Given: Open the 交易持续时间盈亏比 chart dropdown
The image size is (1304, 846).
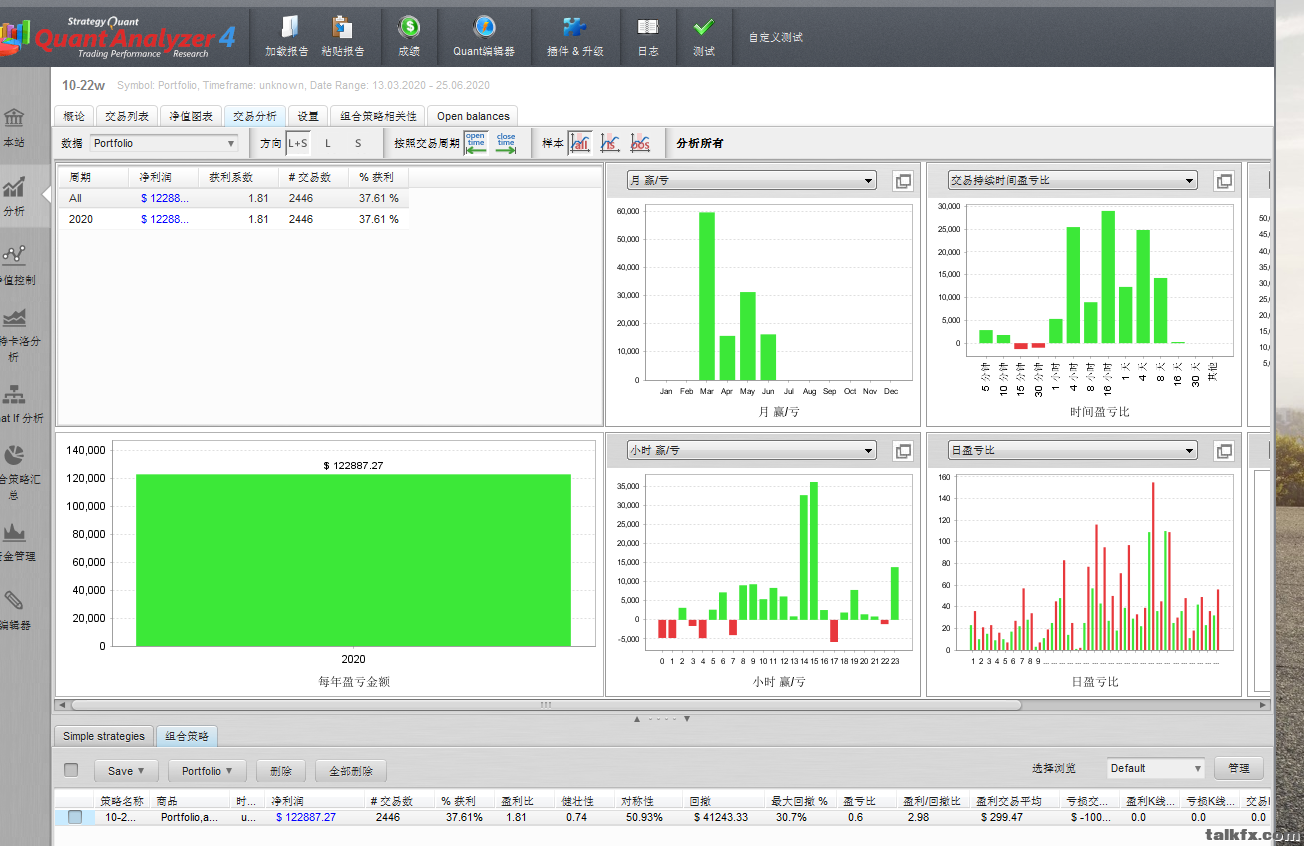Looking at the screenshot, I should [x=1072, y=181].
